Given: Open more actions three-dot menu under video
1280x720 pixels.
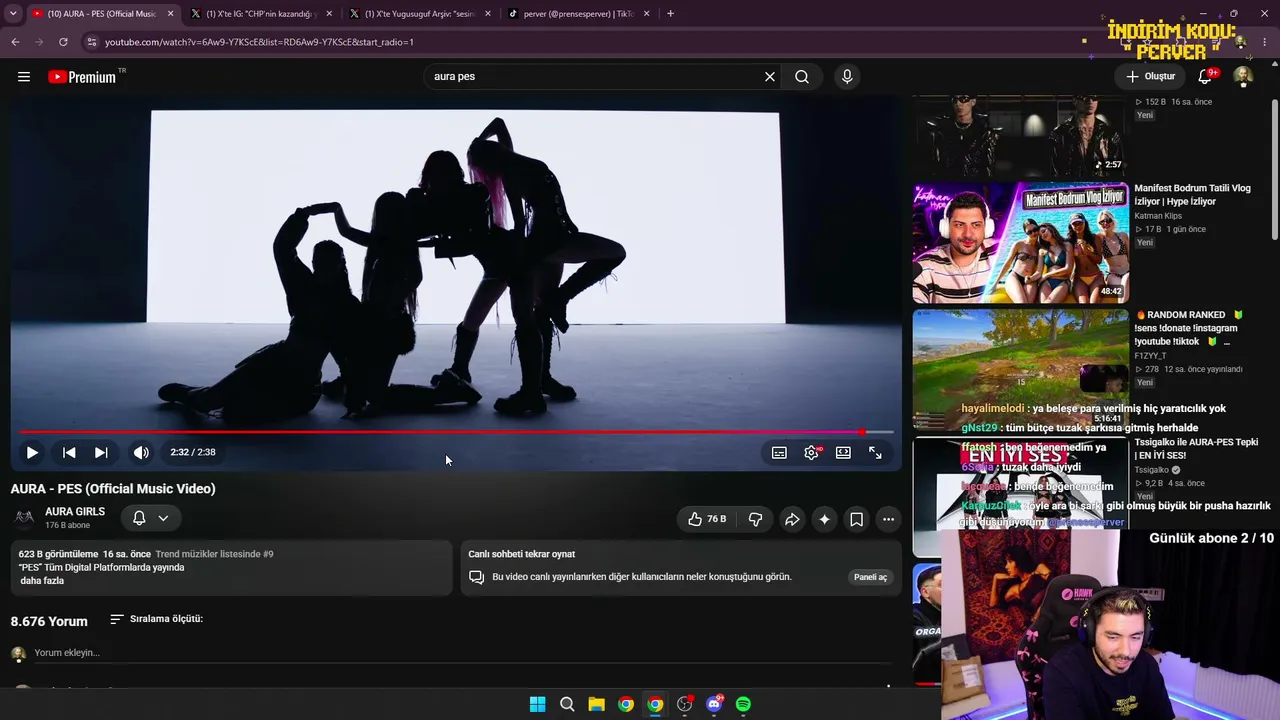Looking at the screenshot, I should [x=888, y=519].
